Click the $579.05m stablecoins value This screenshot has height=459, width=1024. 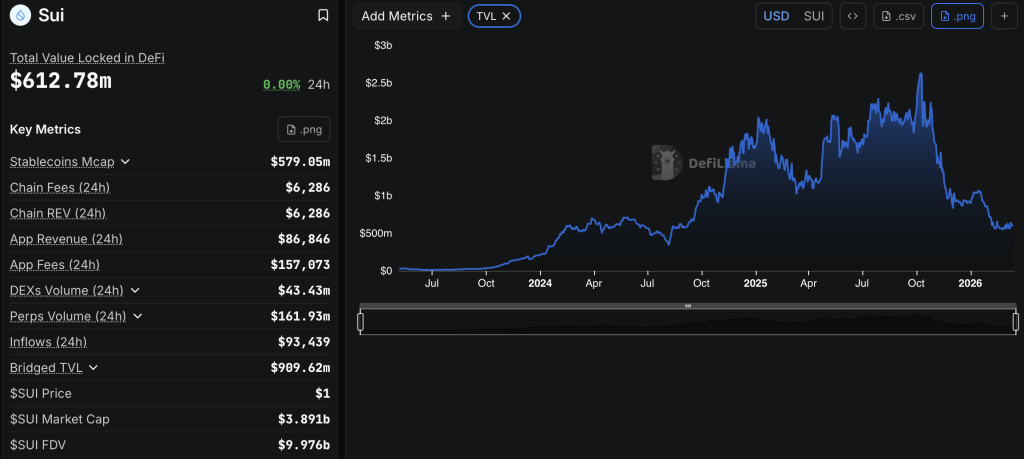click(x=300, y=162)
